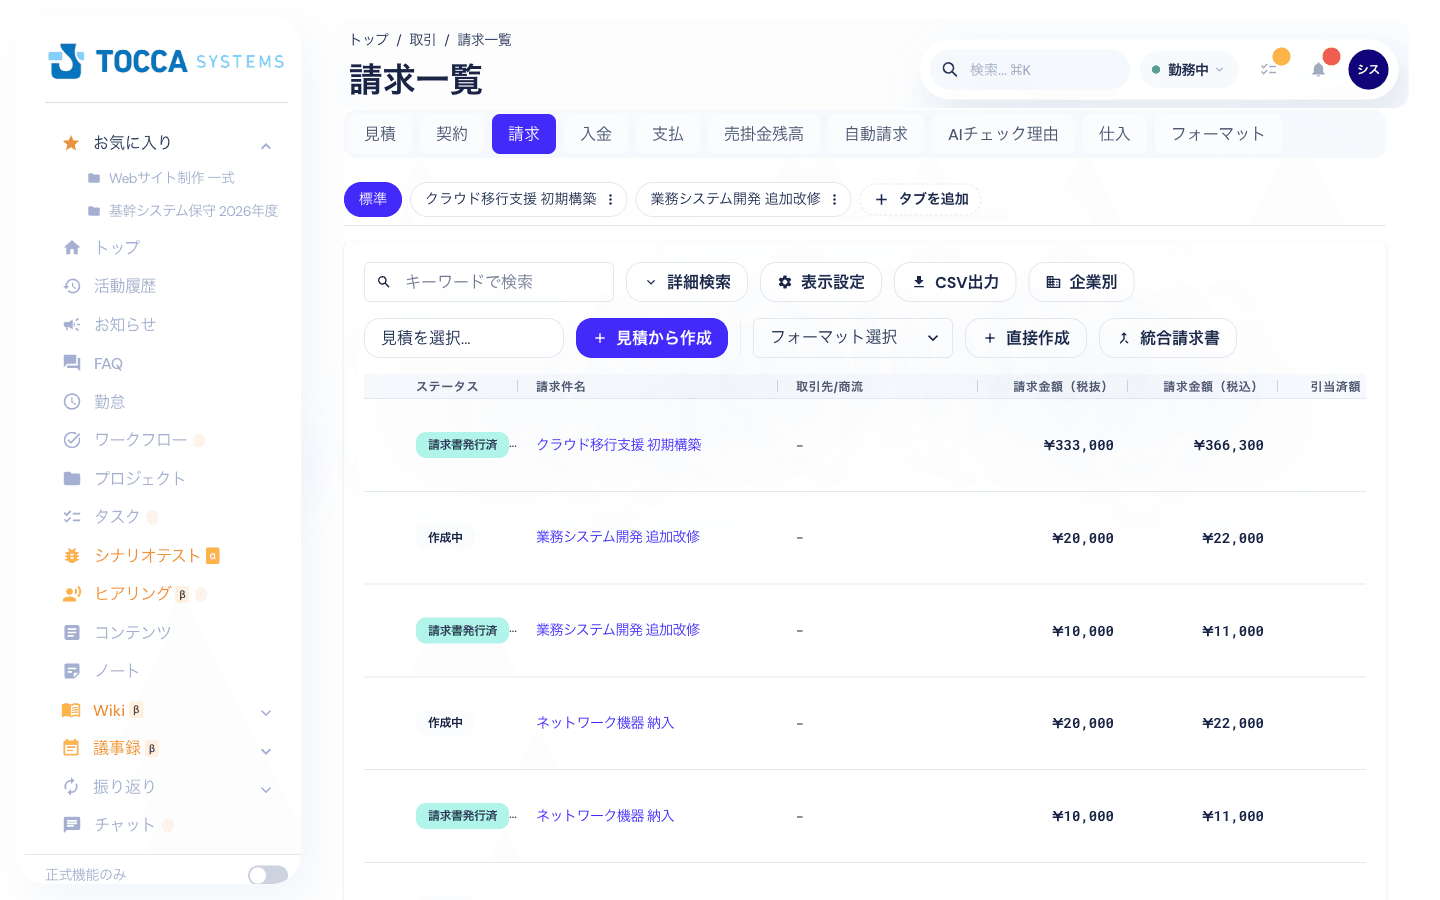1440x900 pixels.
Task: Expand the 議事録 sidebar section chevron
Action: (266, 751)
